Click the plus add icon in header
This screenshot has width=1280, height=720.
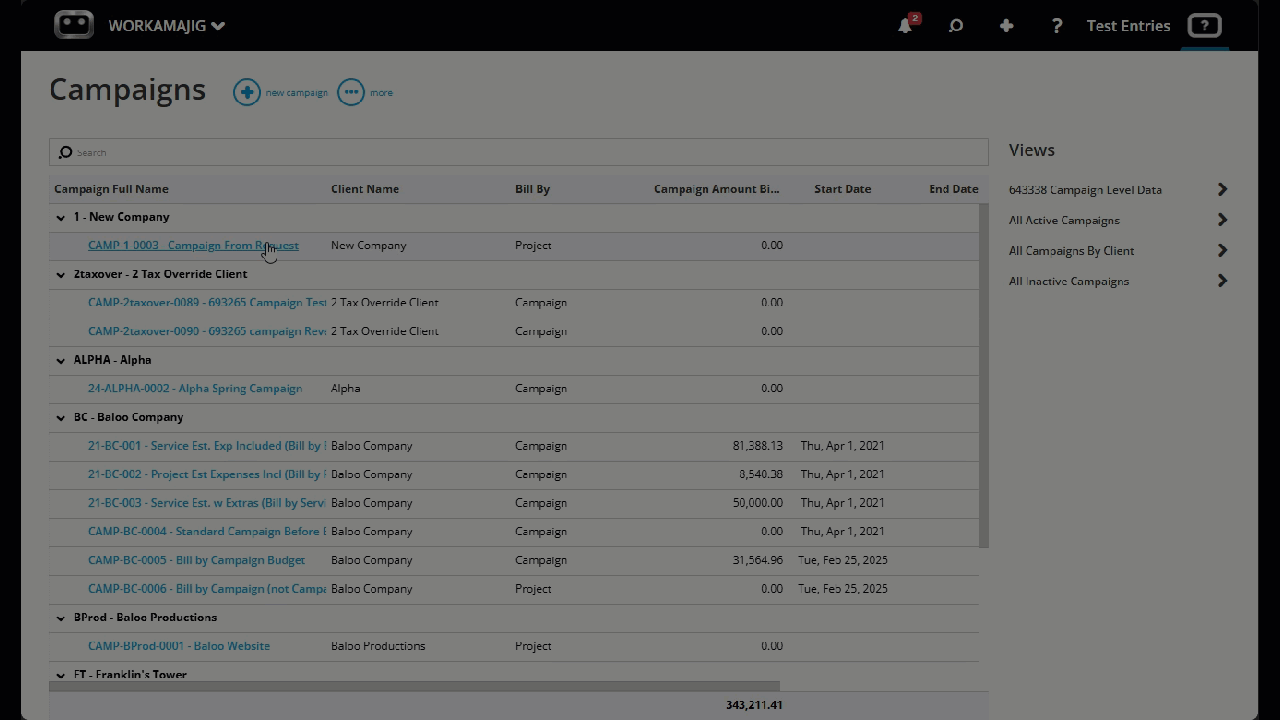(x=1006, y=26)
